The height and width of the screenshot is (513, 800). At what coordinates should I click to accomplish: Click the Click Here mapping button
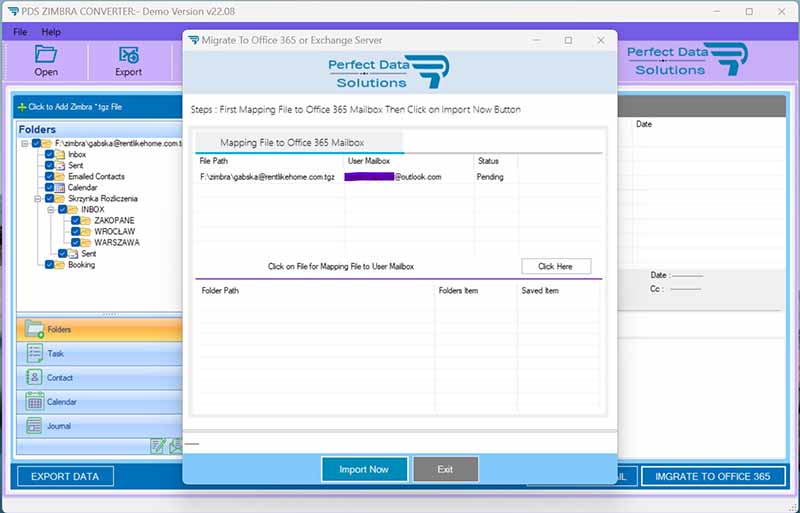556,266
